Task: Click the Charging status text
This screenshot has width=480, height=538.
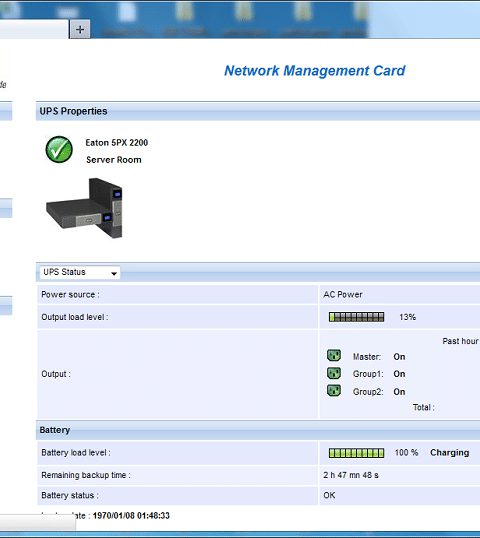Action: [x=449, y=453]
